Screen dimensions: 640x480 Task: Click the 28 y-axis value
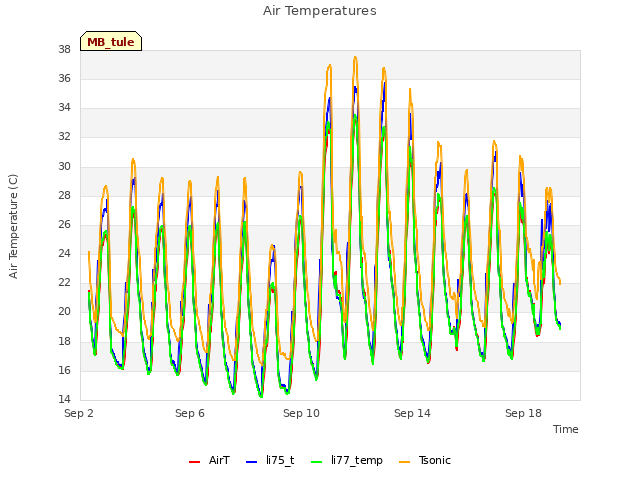click(64, 195)
